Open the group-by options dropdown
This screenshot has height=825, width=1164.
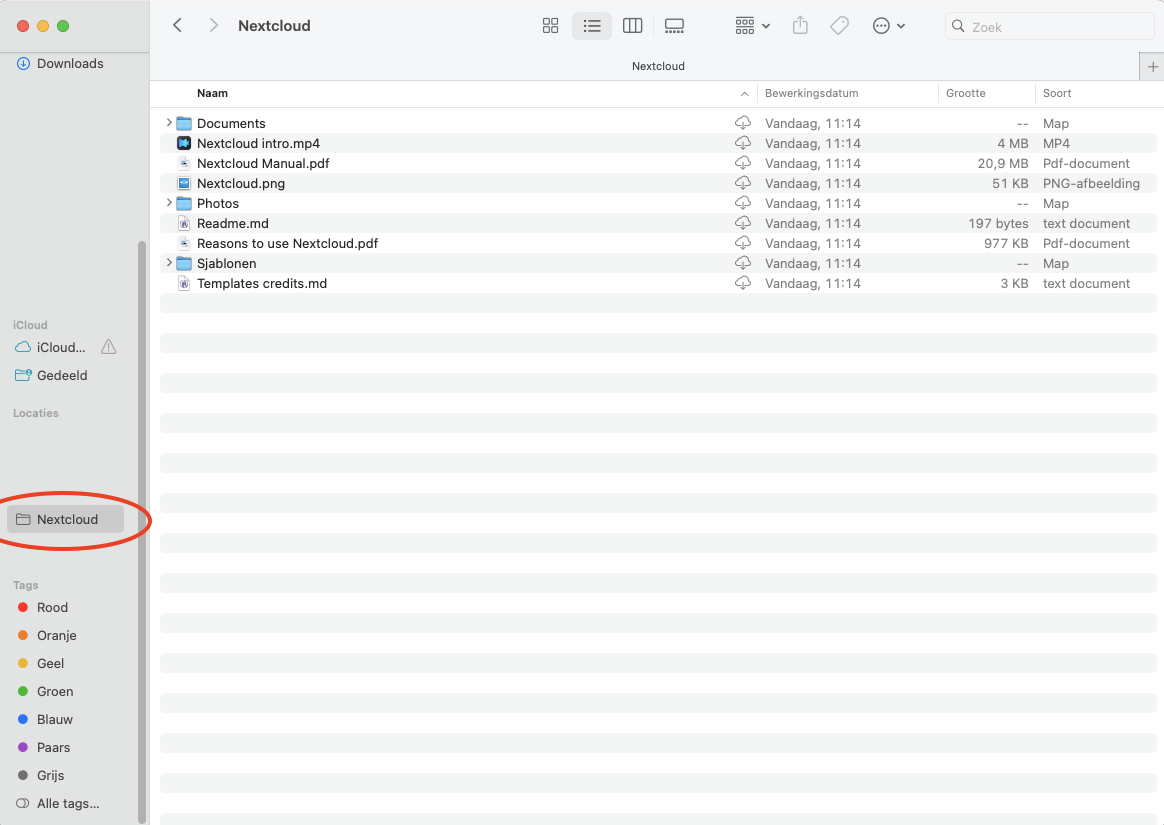[x=753, y=26]
